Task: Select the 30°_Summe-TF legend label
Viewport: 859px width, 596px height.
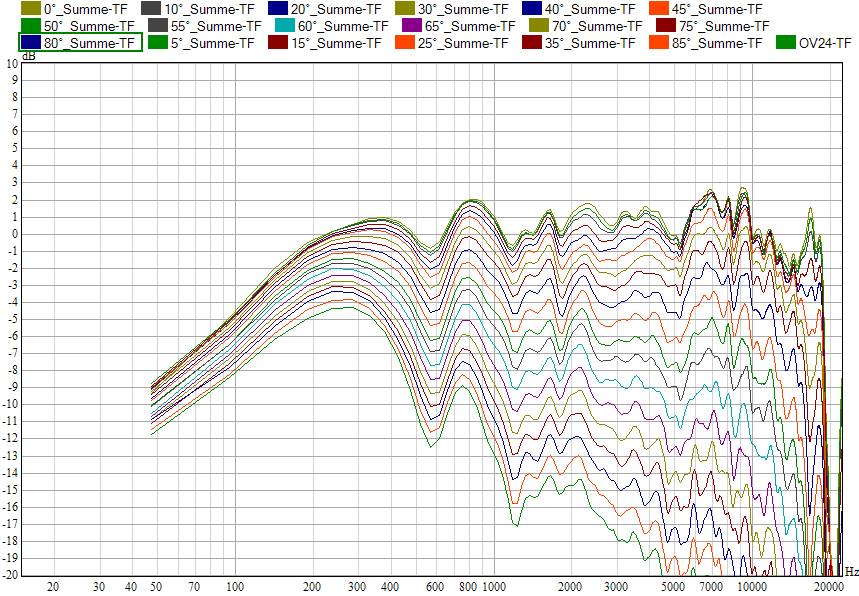Action: coord(463,9)
